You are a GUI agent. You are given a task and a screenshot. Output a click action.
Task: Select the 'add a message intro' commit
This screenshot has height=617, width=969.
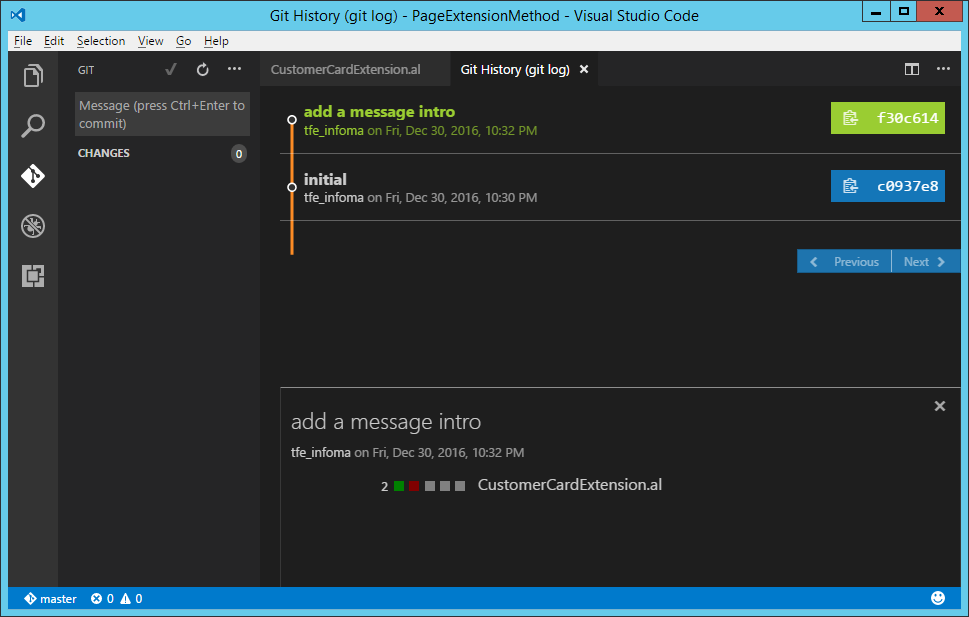[379, 112]
